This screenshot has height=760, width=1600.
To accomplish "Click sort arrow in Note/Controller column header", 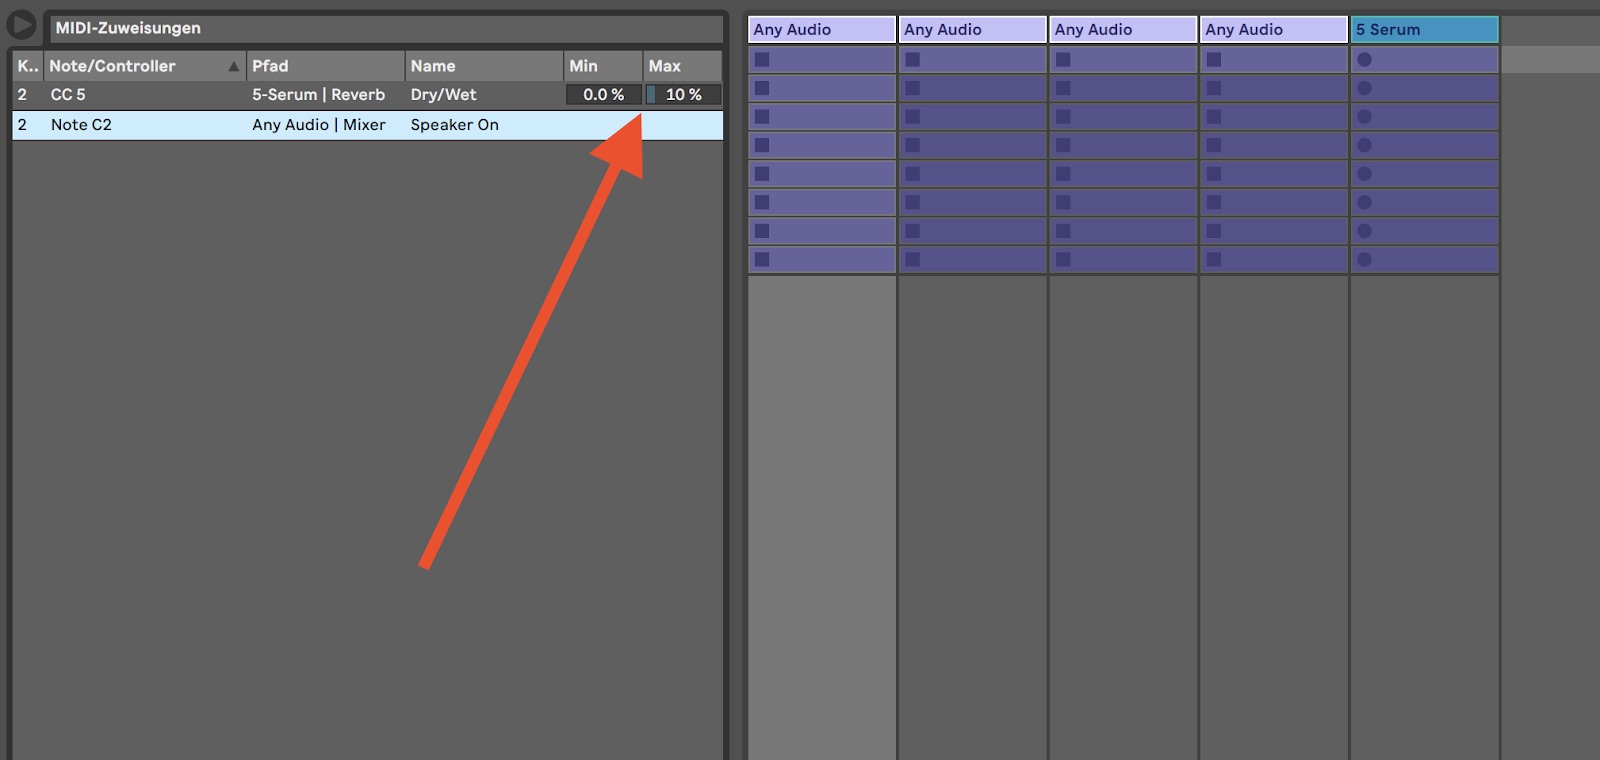I will click(233, 66).
